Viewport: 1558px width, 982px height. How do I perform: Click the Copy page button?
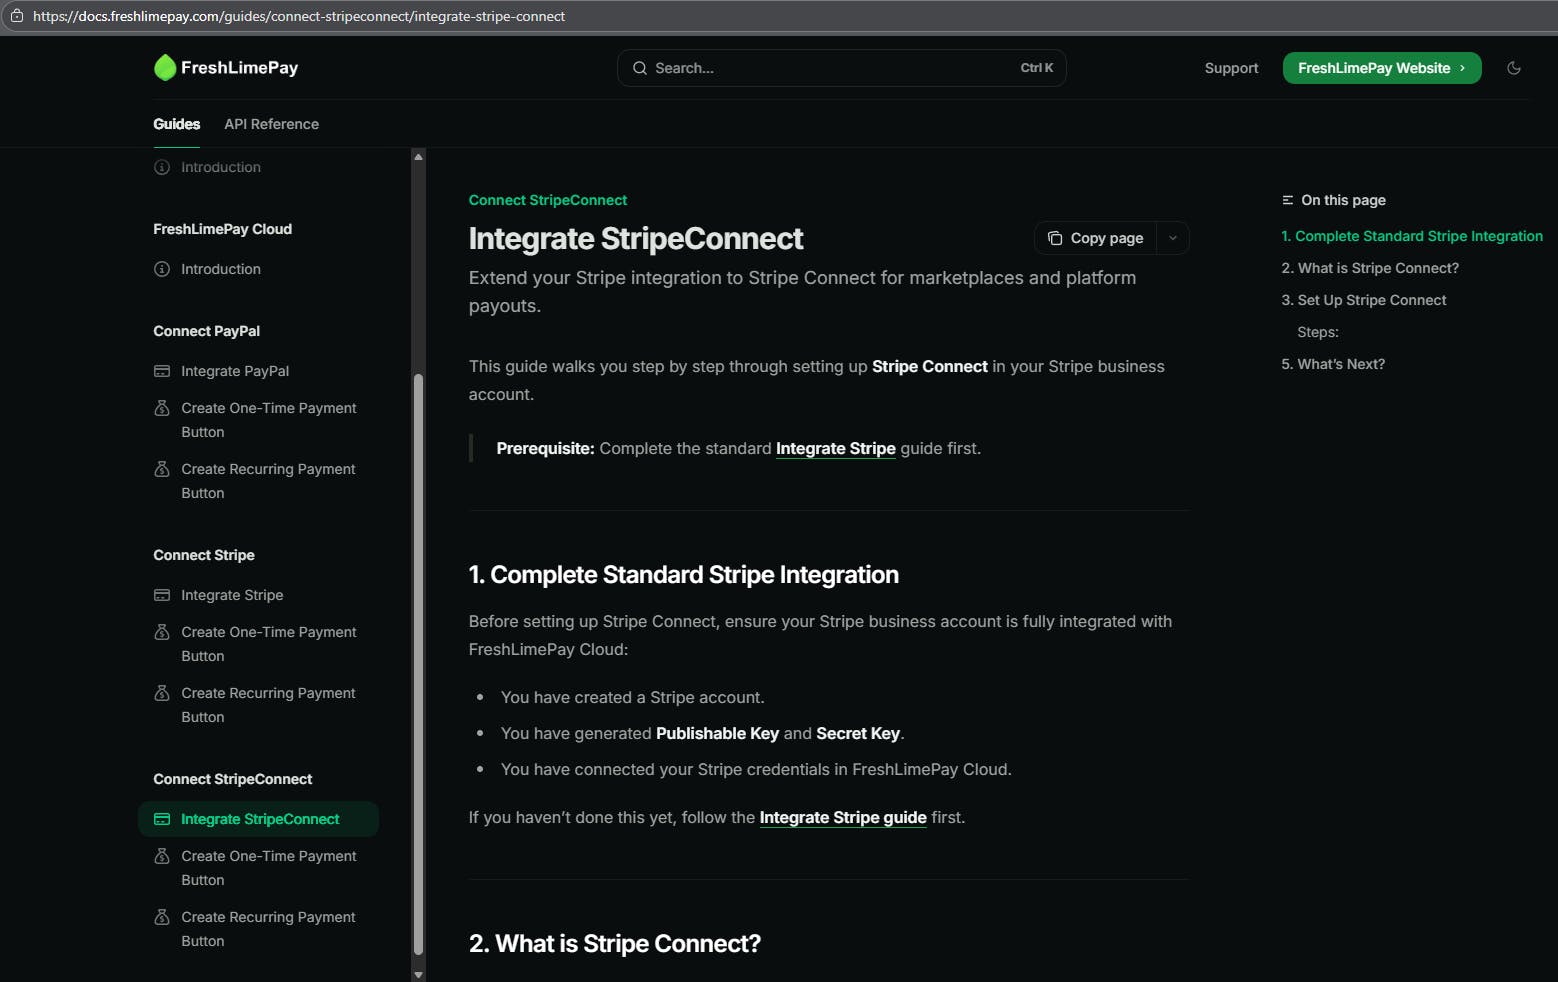pos(1096,238)
